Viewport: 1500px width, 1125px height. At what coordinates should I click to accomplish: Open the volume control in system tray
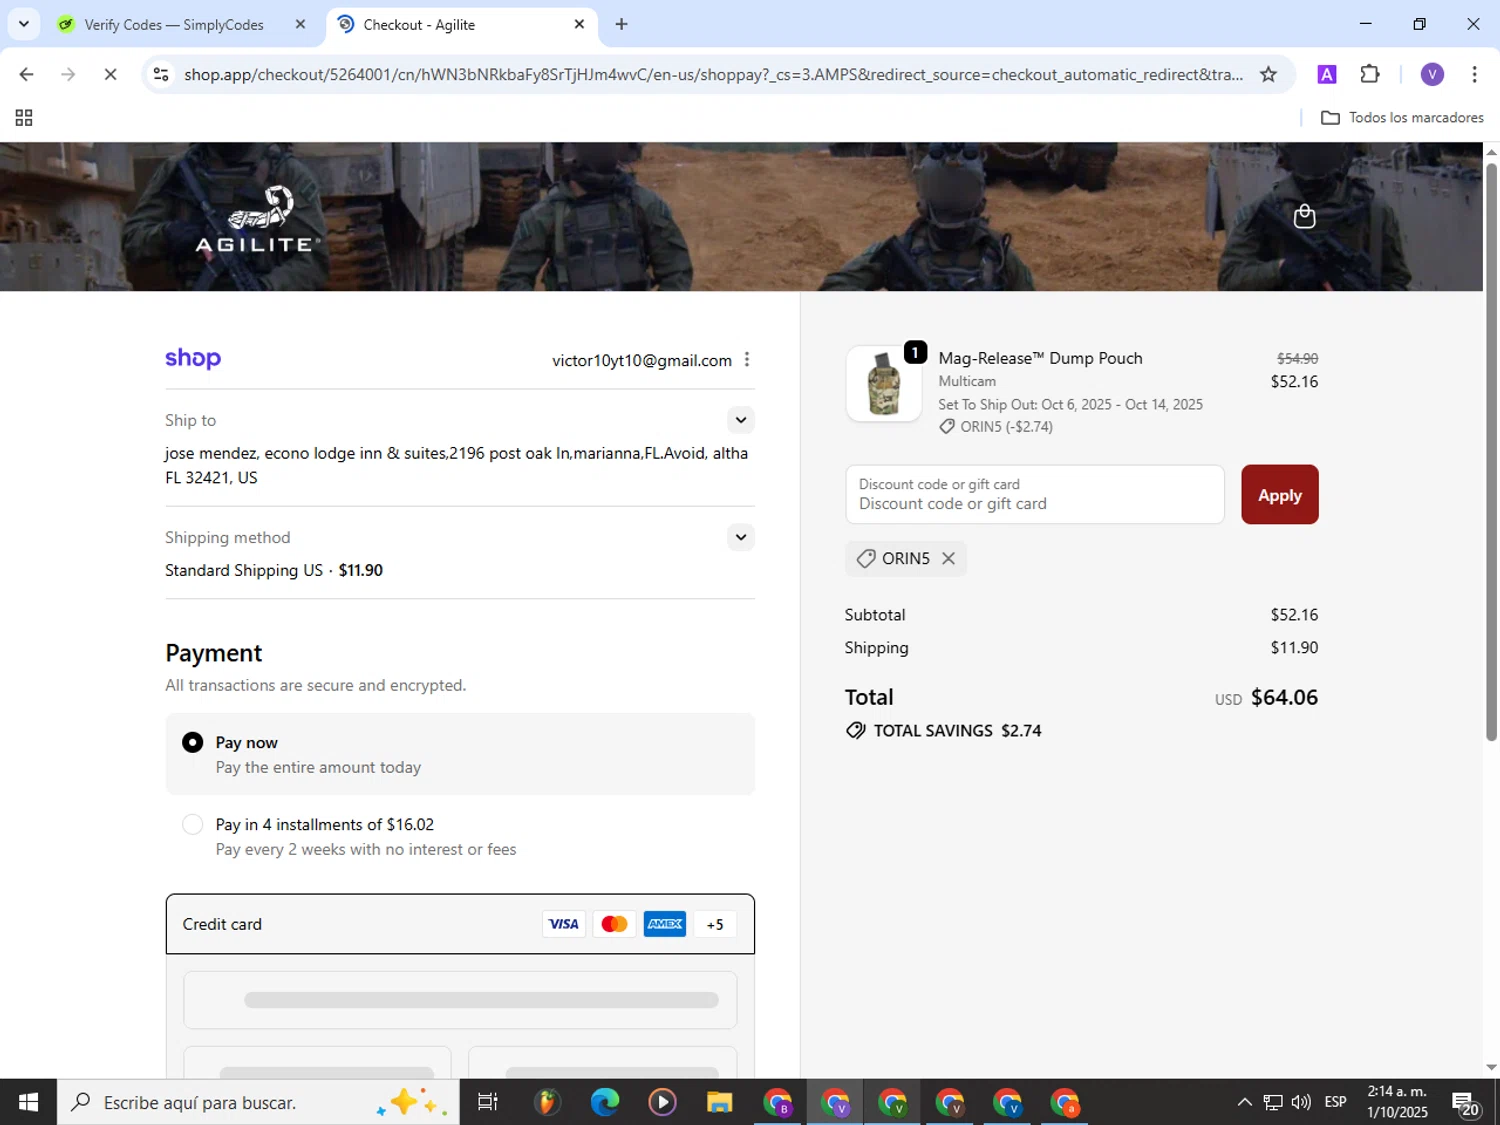(1301, 1102)
